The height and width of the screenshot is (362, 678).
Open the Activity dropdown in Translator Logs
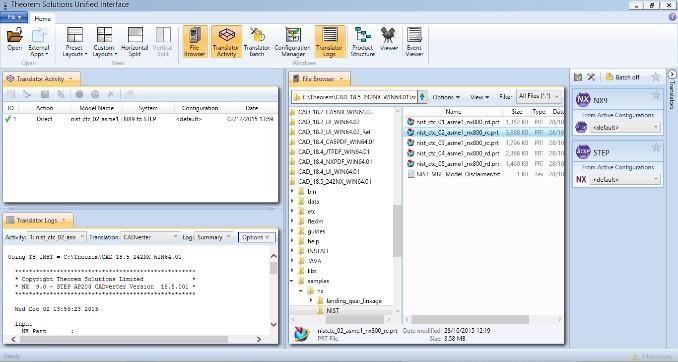pos(56,237)
